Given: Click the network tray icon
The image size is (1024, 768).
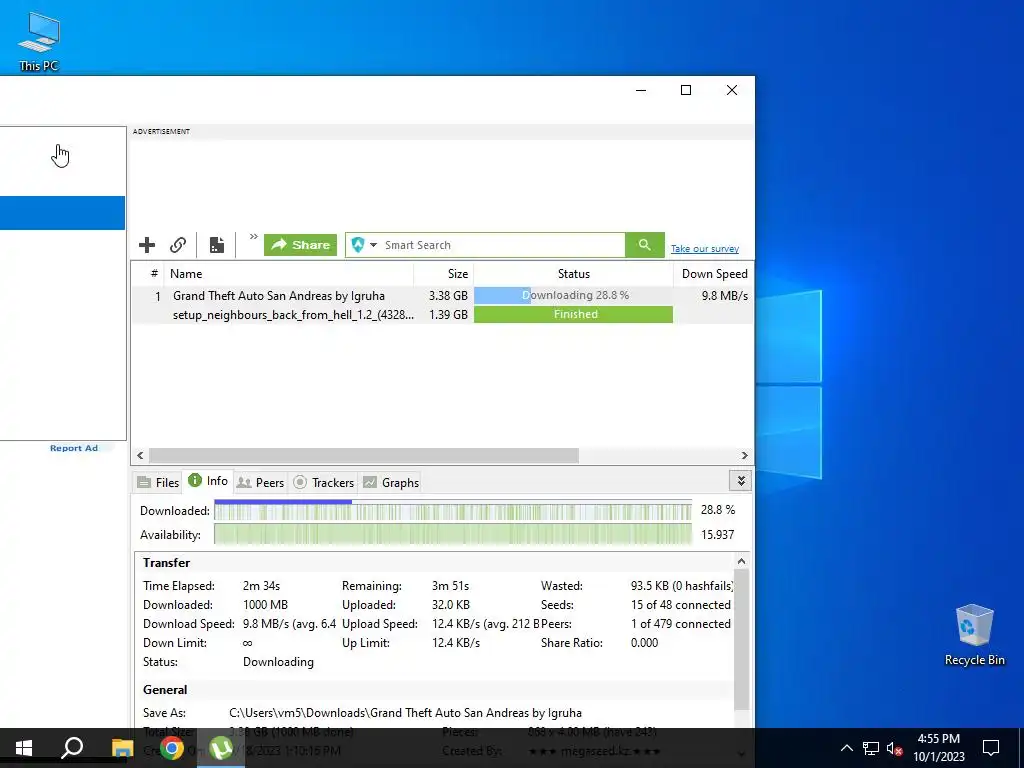Looking at the screenshot, I should 871,748.
